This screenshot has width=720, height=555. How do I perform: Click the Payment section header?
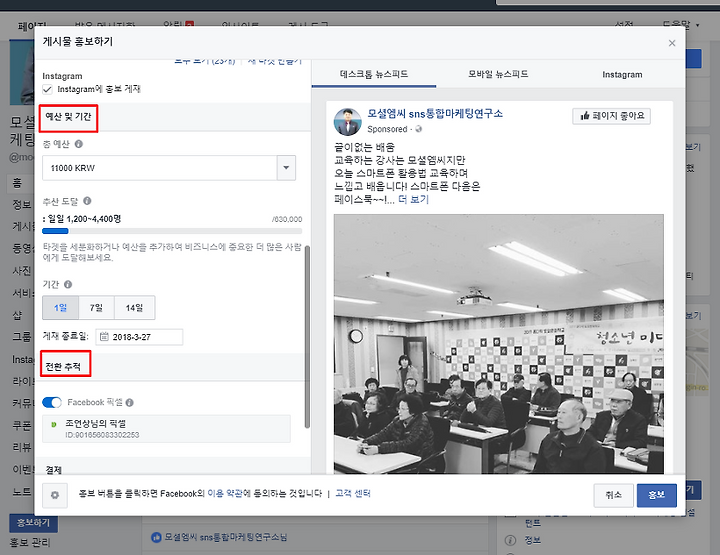coord(54,470)
